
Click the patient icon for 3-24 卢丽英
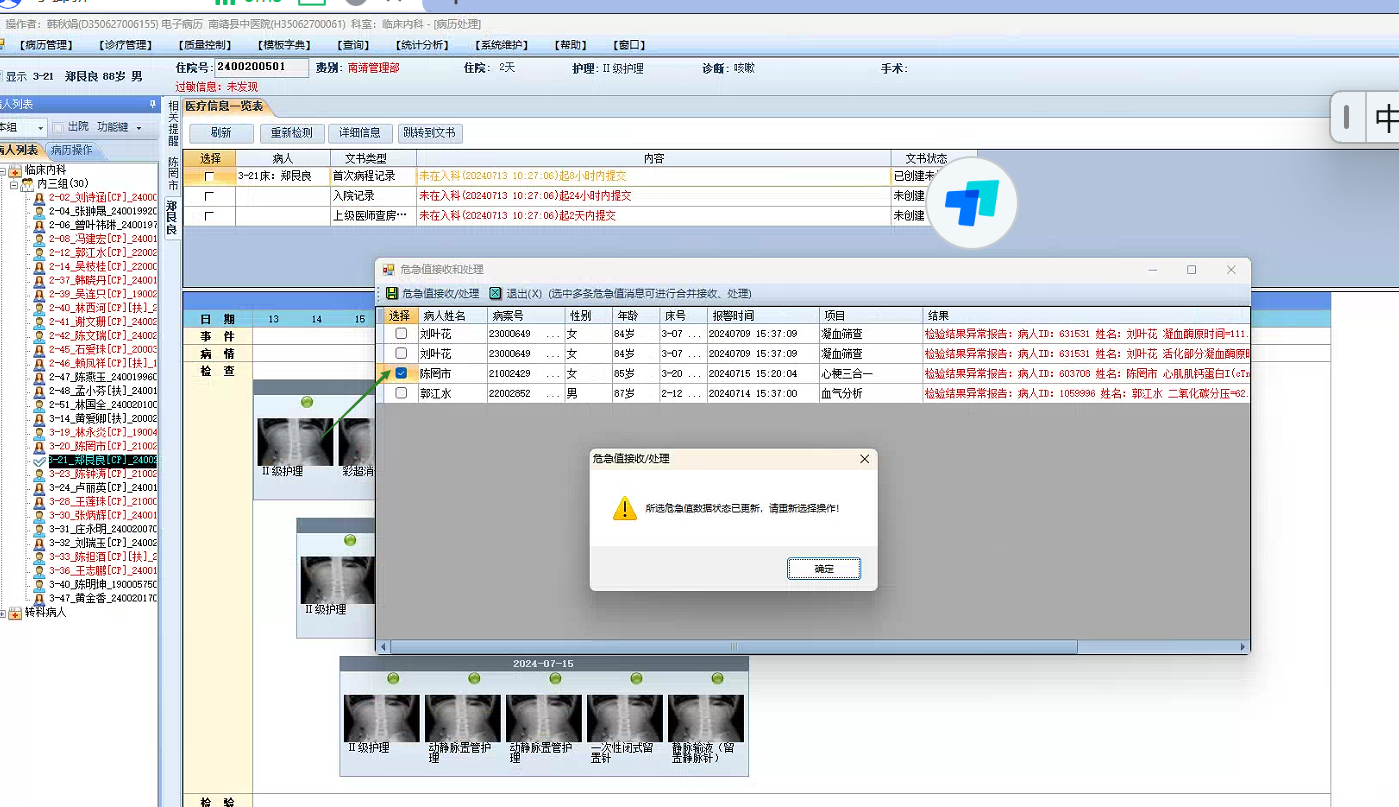[x=40, y=488]
